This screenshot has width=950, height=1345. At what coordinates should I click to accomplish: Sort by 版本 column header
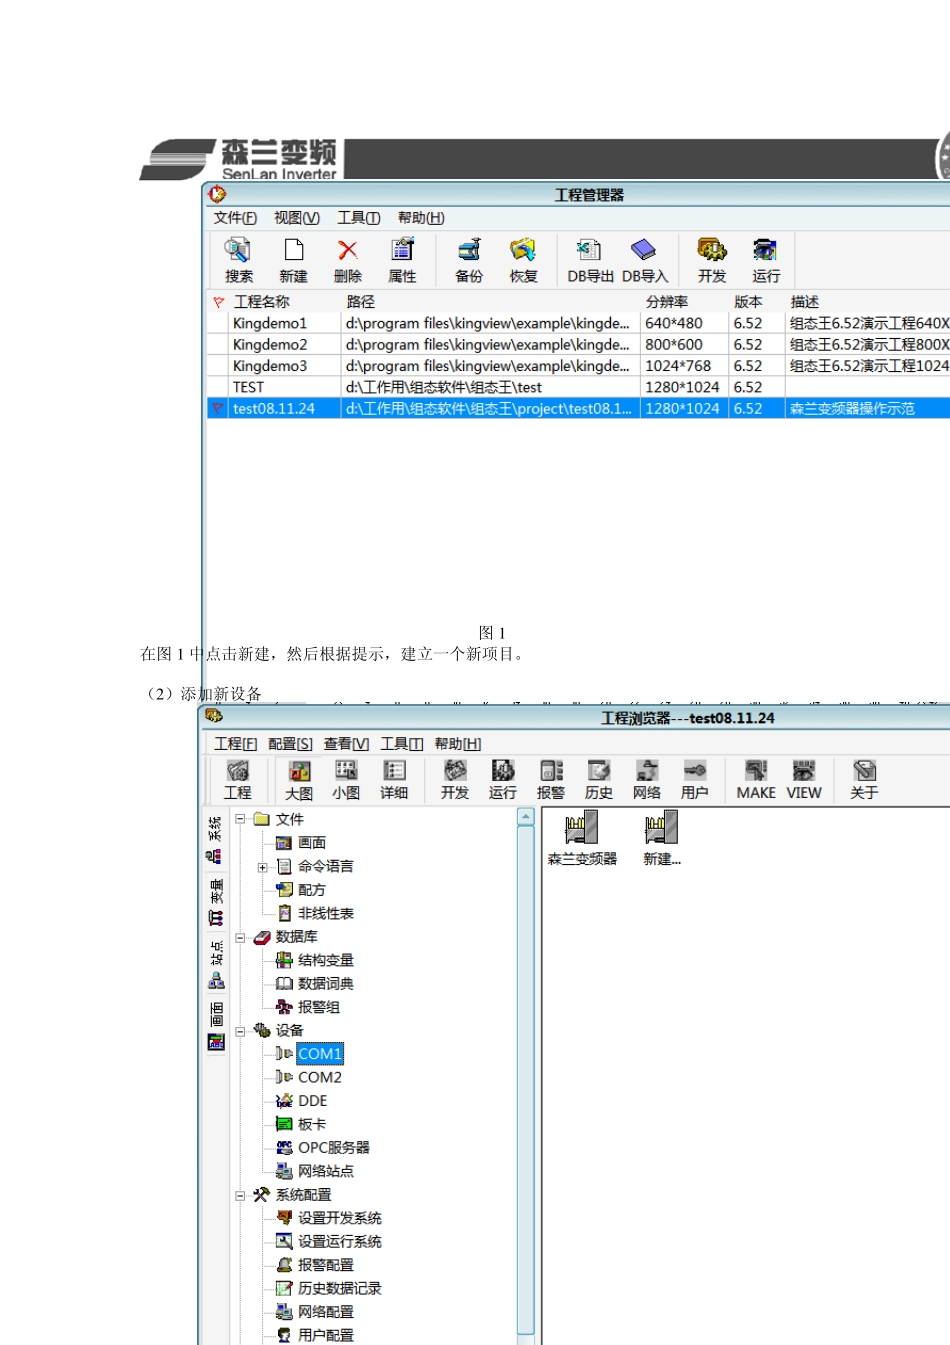tap(756, 301)
